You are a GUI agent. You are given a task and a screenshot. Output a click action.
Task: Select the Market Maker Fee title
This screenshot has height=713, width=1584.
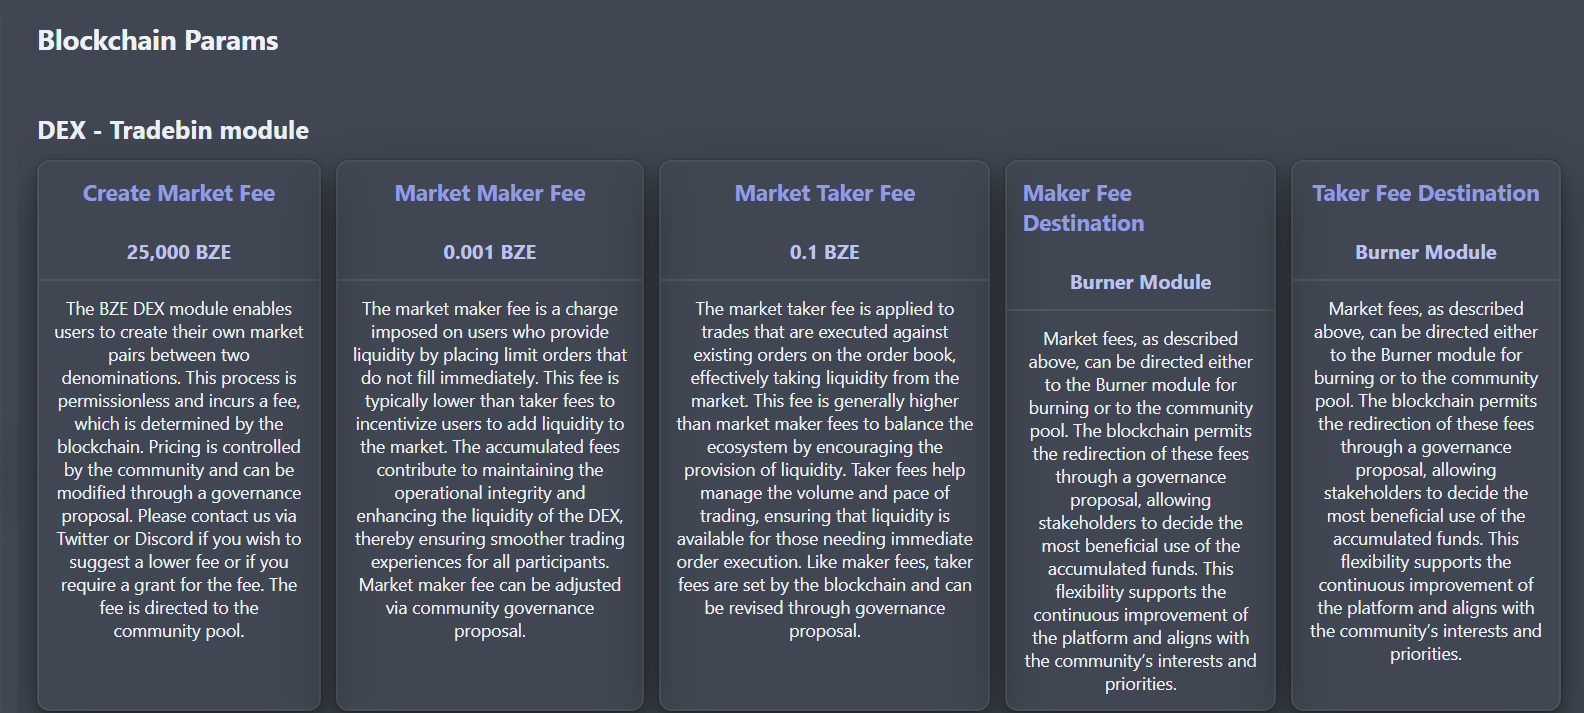coord(490,194)
